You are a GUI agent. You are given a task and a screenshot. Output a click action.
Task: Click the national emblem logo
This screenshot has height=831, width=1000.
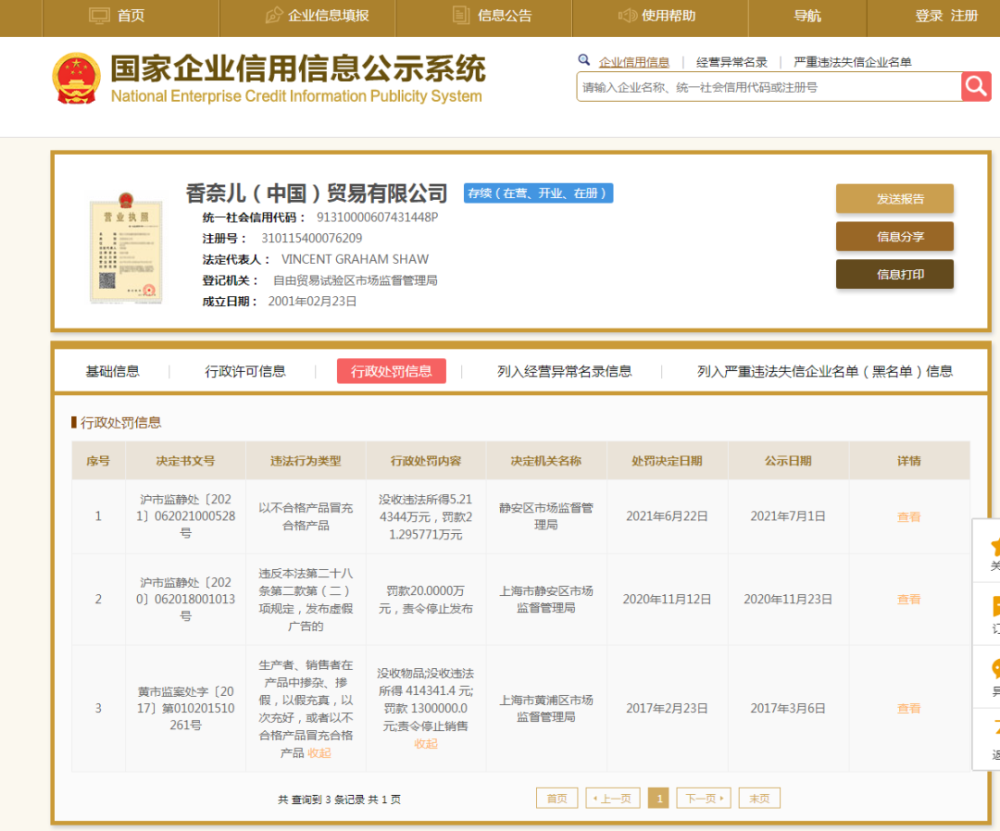77,78
